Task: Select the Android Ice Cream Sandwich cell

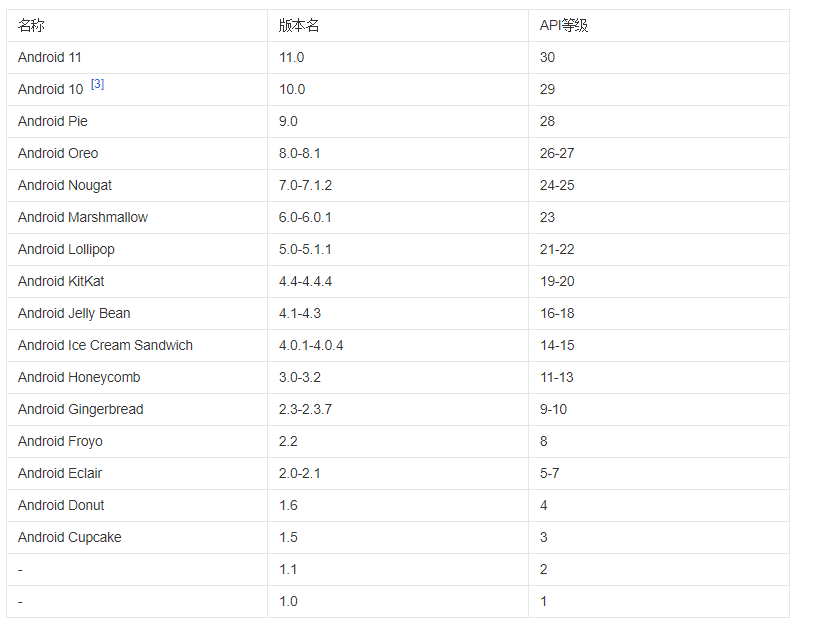Action: tap(105, 346)
